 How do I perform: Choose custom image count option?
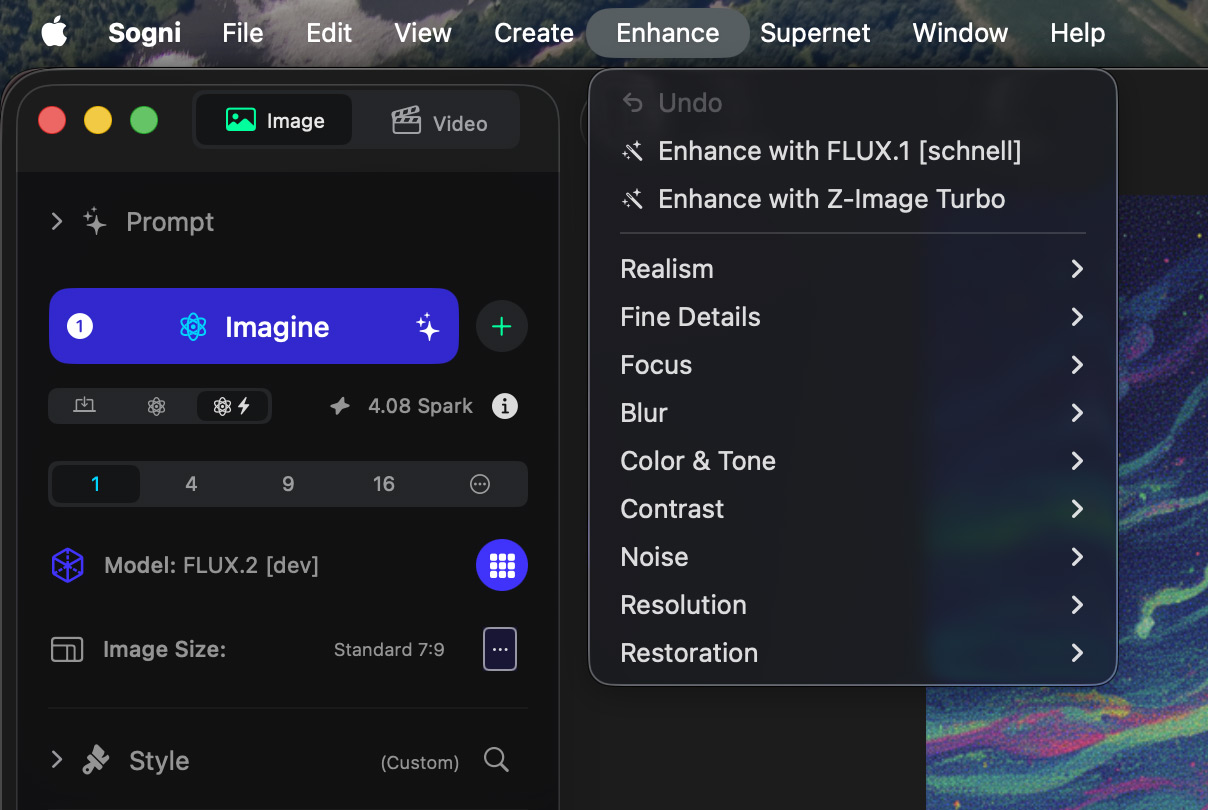click(x=480, y=484)
